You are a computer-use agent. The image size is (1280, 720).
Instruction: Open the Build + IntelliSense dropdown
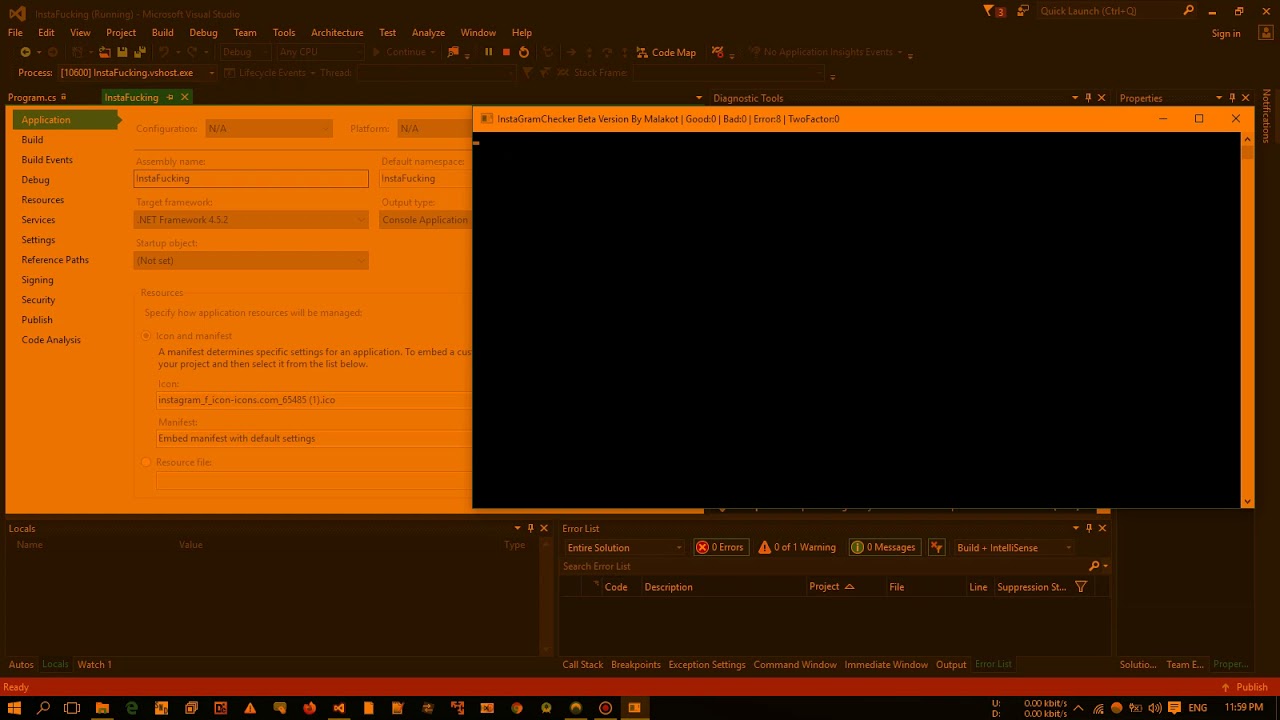(1014, 547)
